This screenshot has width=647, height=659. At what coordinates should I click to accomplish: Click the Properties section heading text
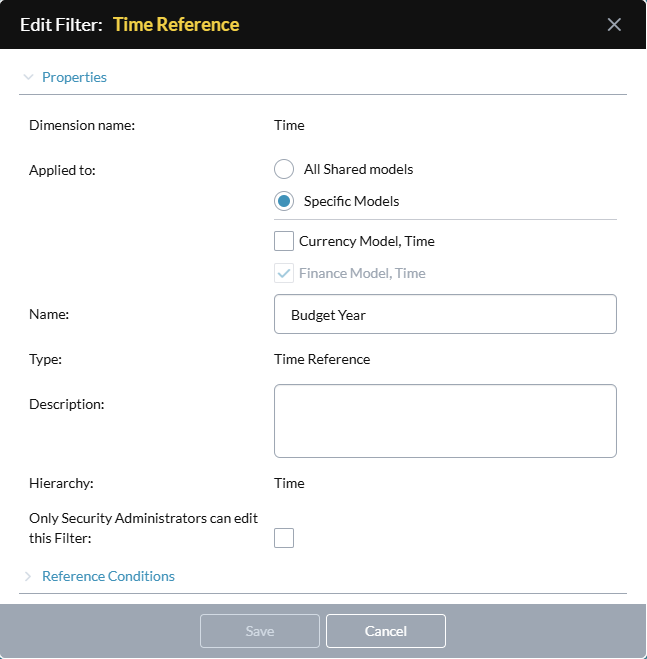click(x=74, y=77)
